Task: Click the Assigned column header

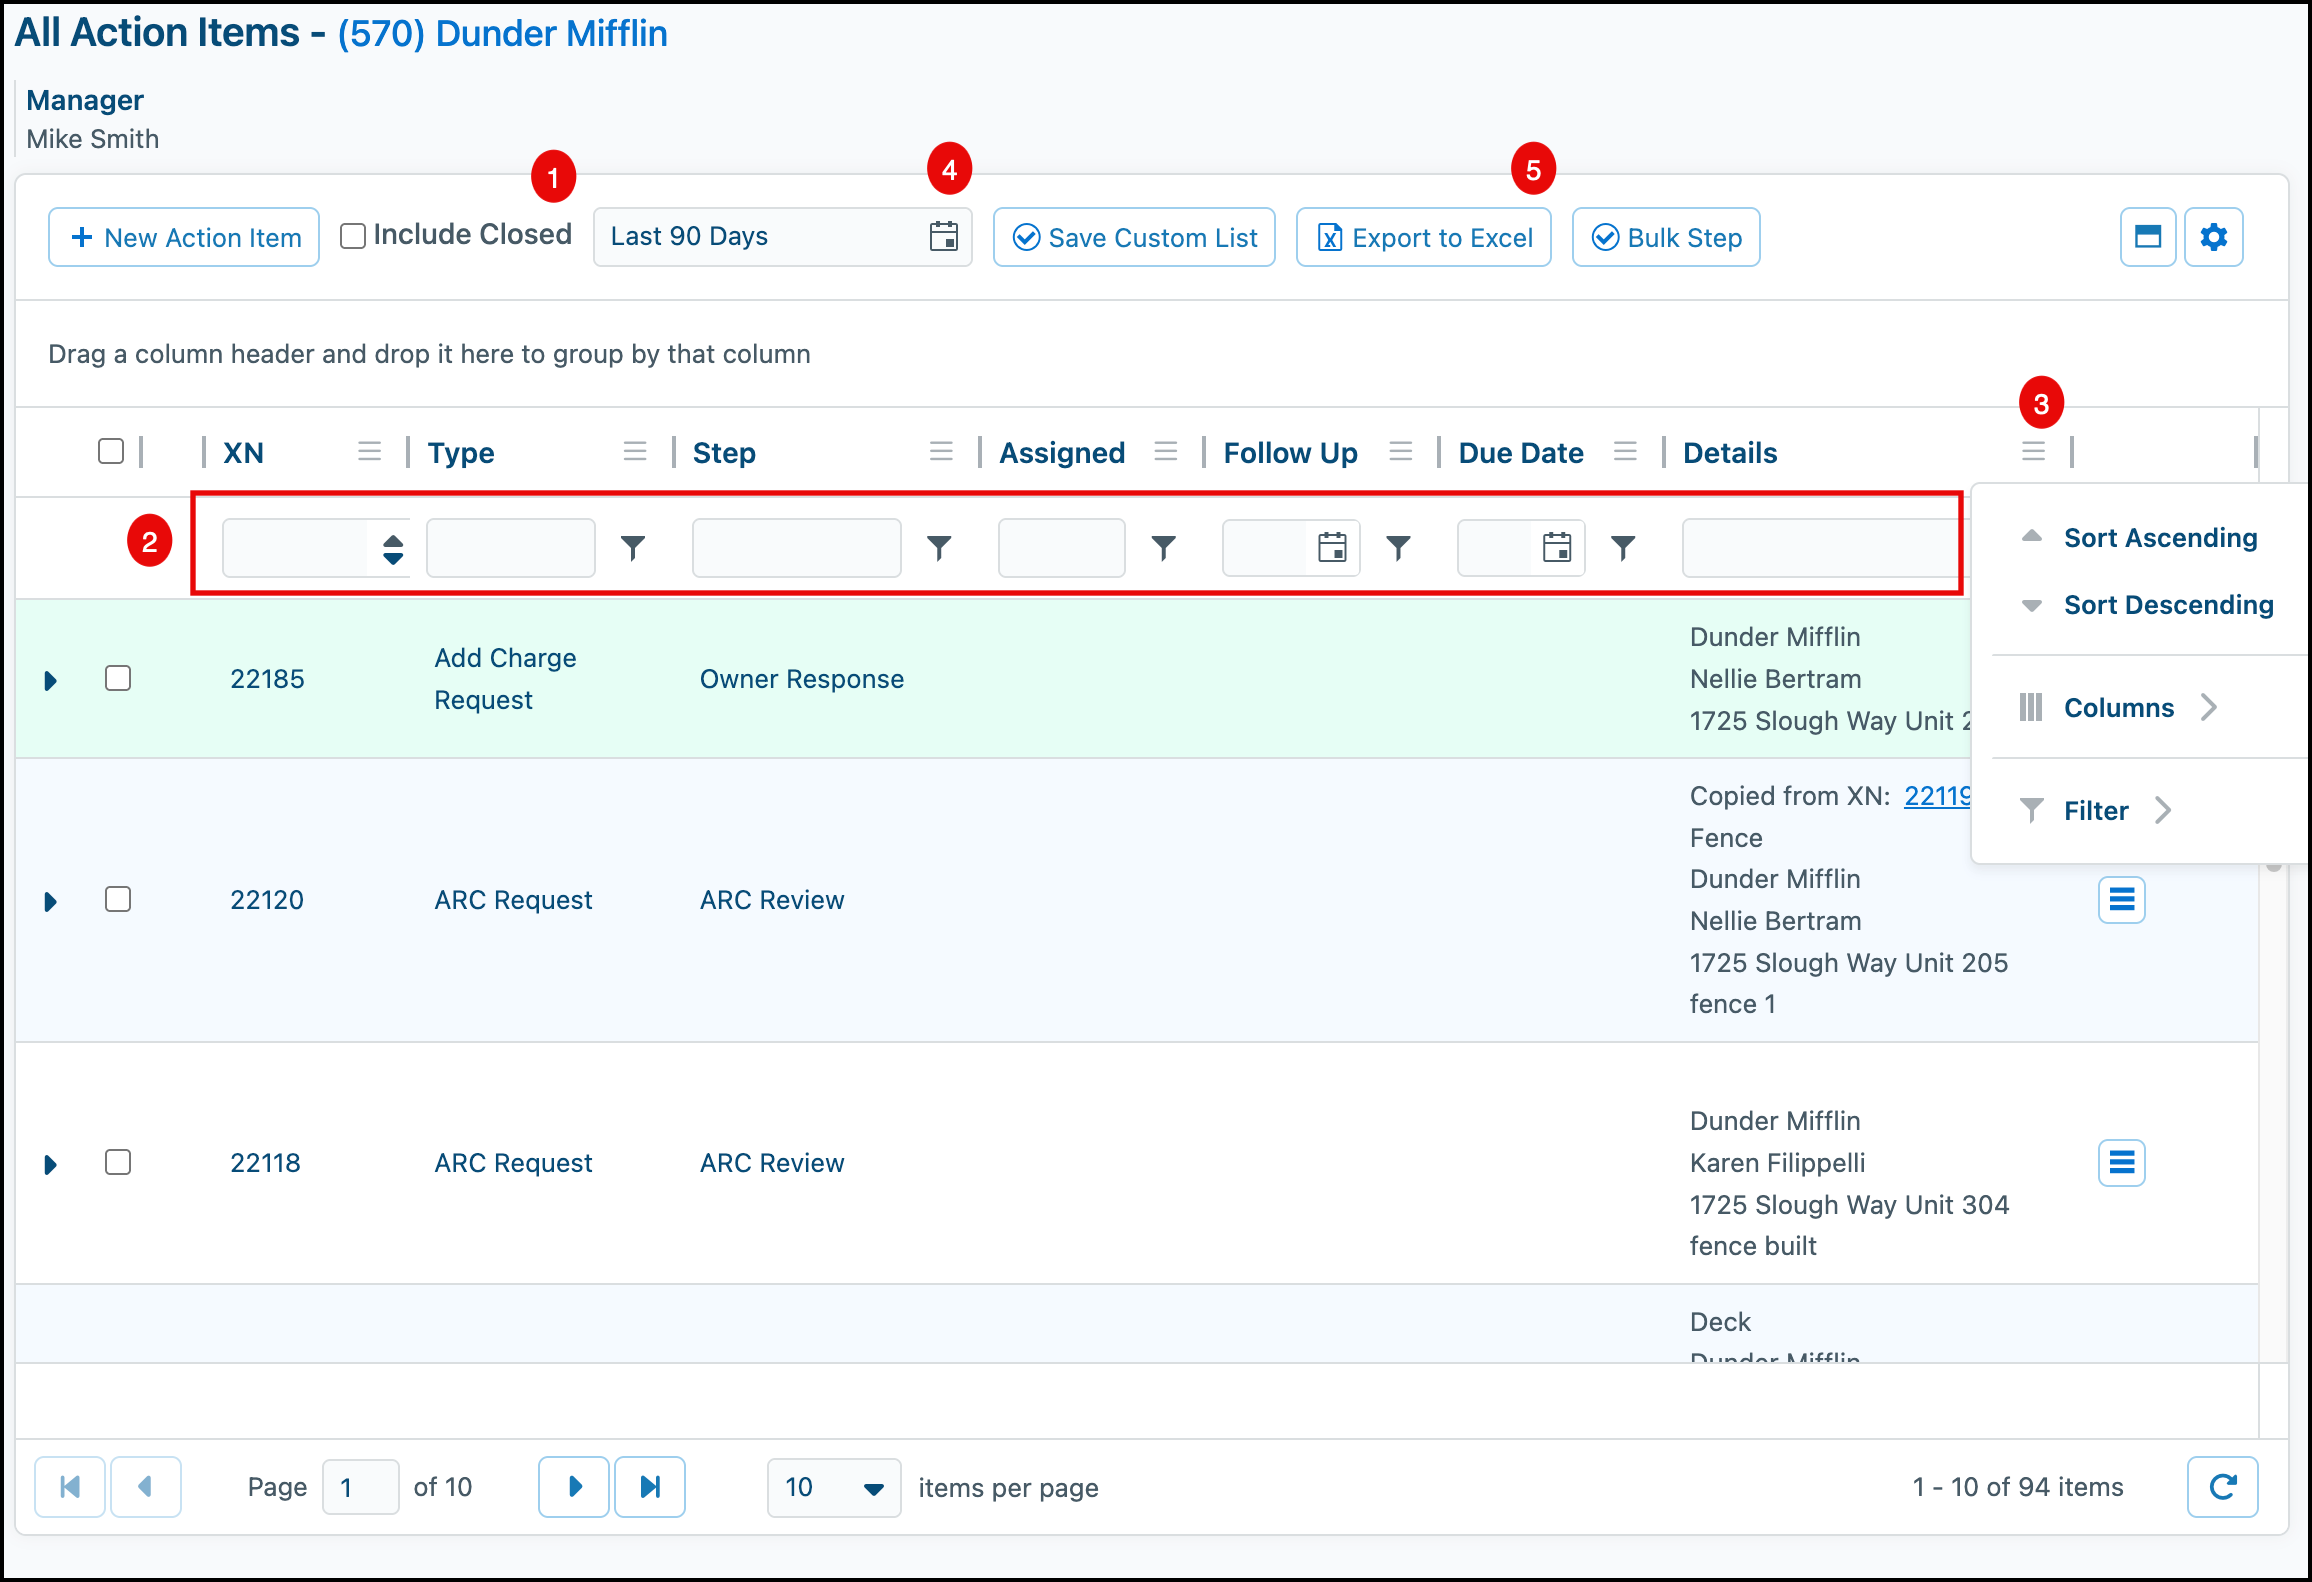Action: point(1062,453)
